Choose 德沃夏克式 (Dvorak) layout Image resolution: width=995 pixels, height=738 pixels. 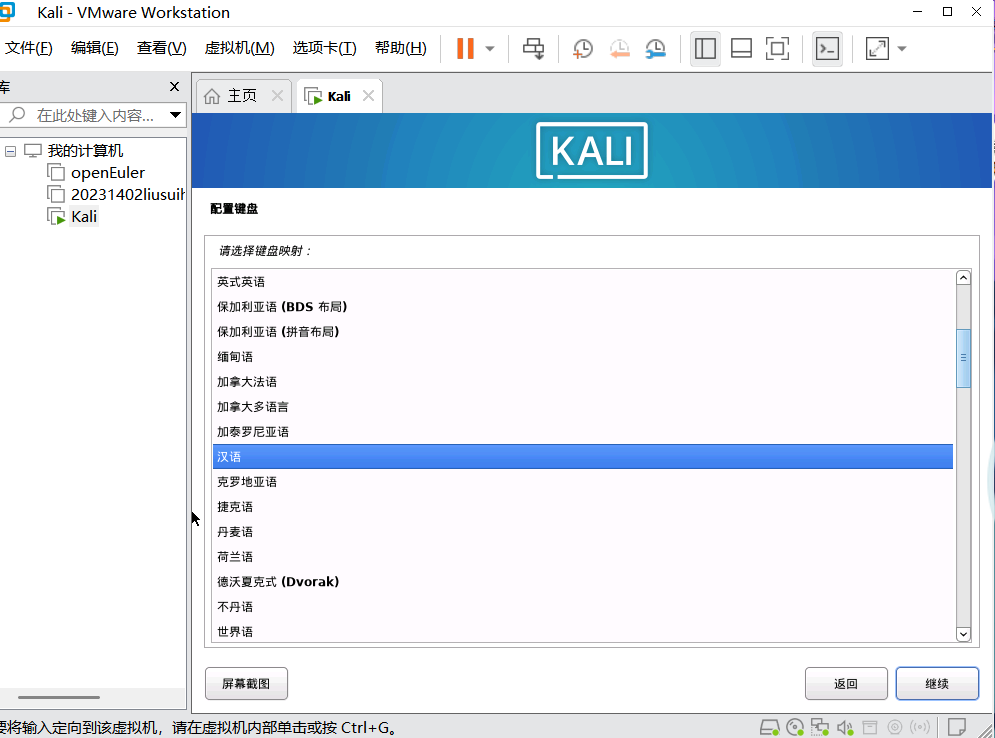click(583, 582)
